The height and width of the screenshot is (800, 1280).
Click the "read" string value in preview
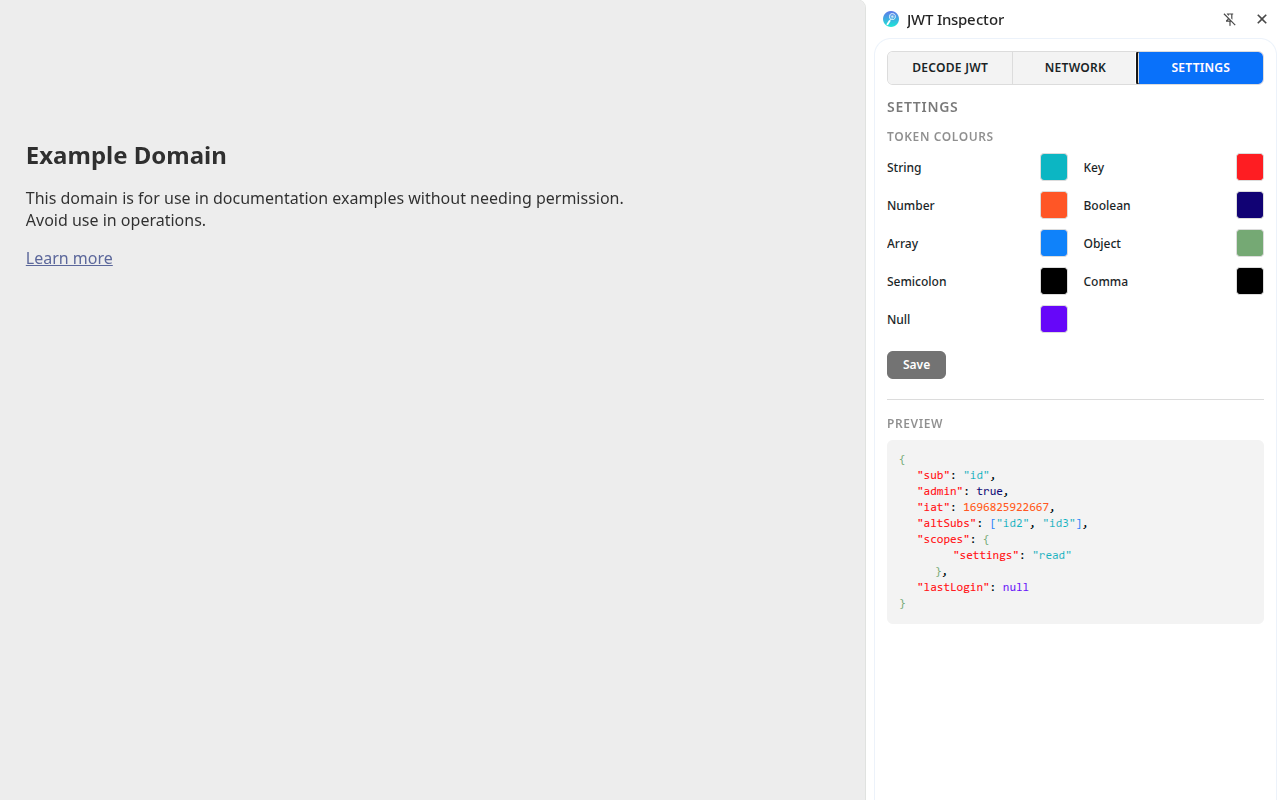(x=1052, y=555)
